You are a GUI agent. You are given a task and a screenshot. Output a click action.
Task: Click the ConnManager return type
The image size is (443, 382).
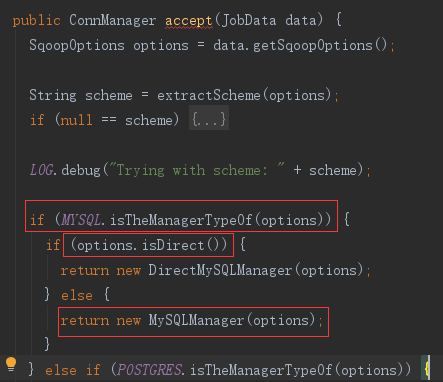pyautogui.click(x=112, y=20)
